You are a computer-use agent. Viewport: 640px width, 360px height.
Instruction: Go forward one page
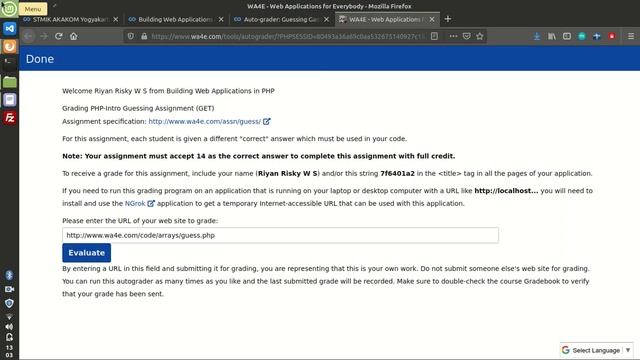point(44,36)
